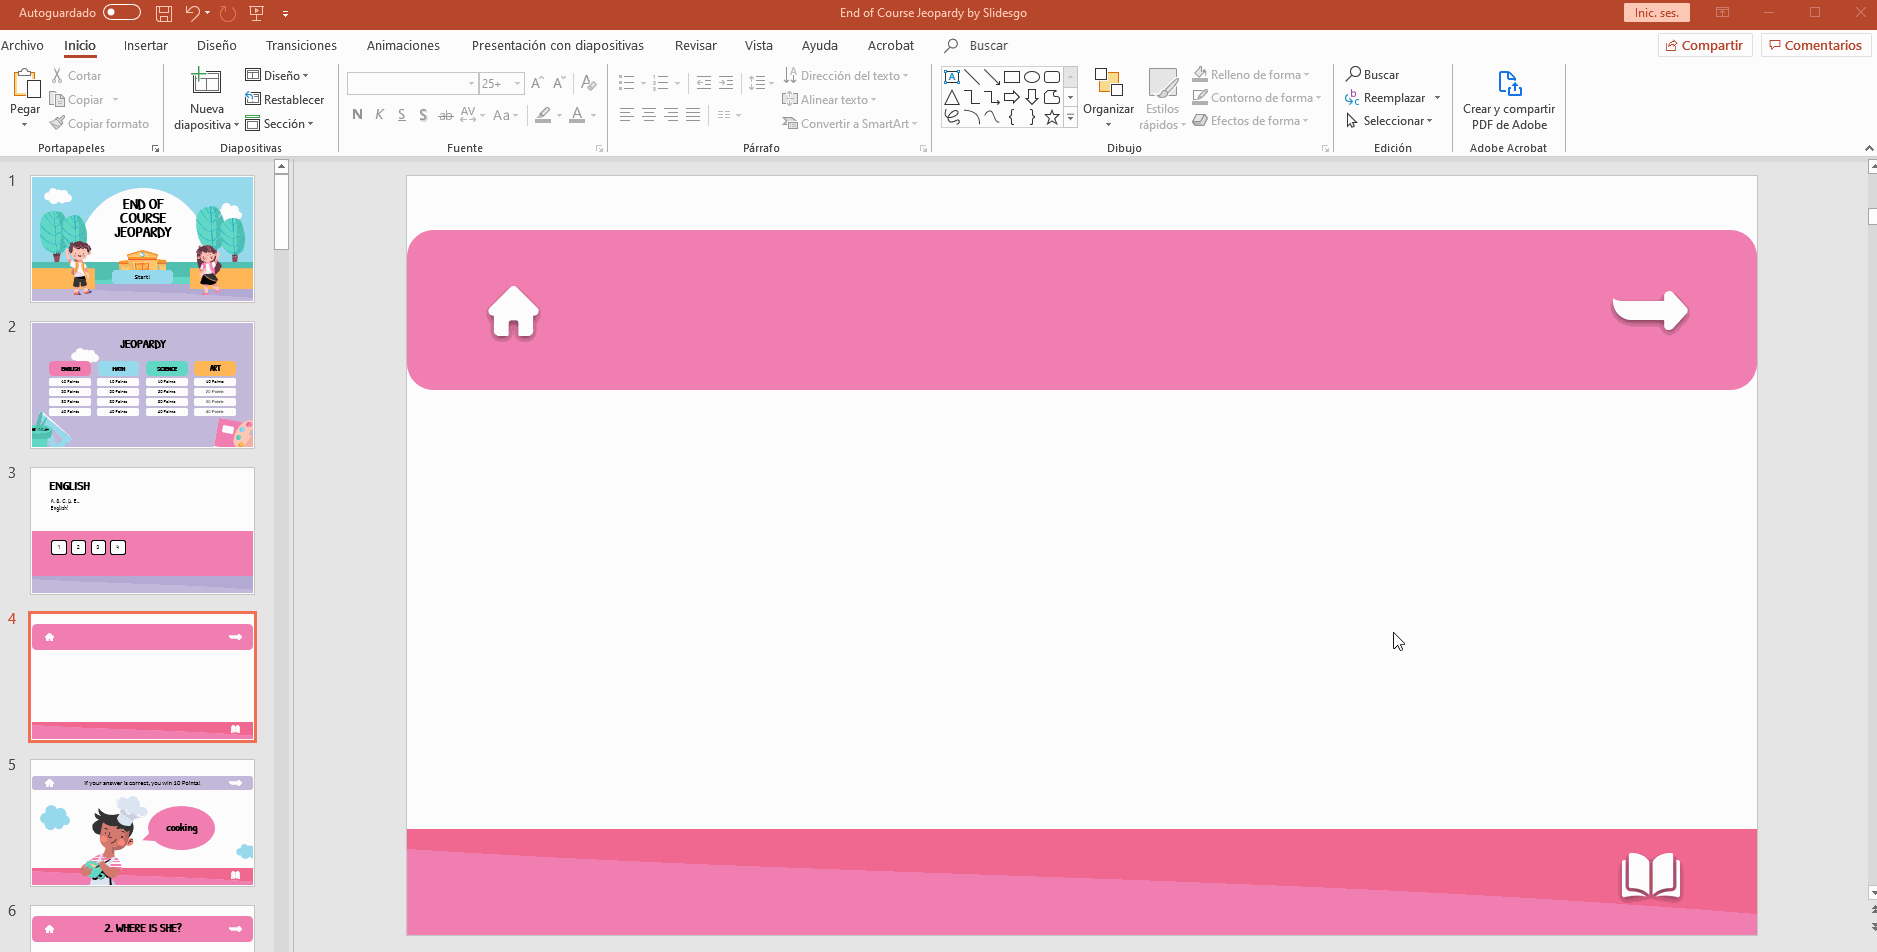1877x952 pixels.
Task: Center text in Párrafo group
Action: point(649,115)
